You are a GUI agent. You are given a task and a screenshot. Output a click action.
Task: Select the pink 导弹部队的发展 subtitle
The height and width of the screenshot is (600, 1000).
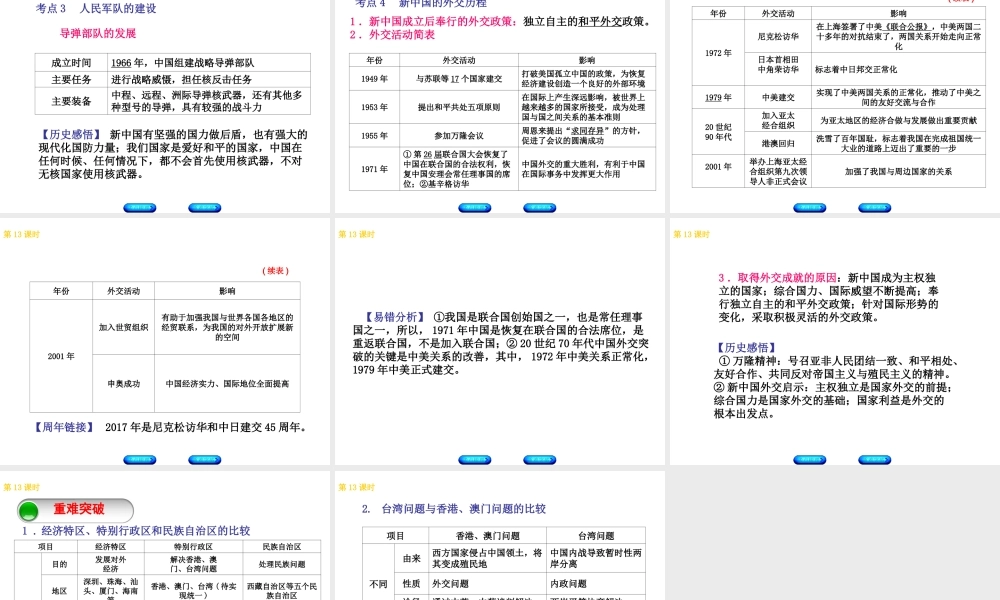(98, 33)
